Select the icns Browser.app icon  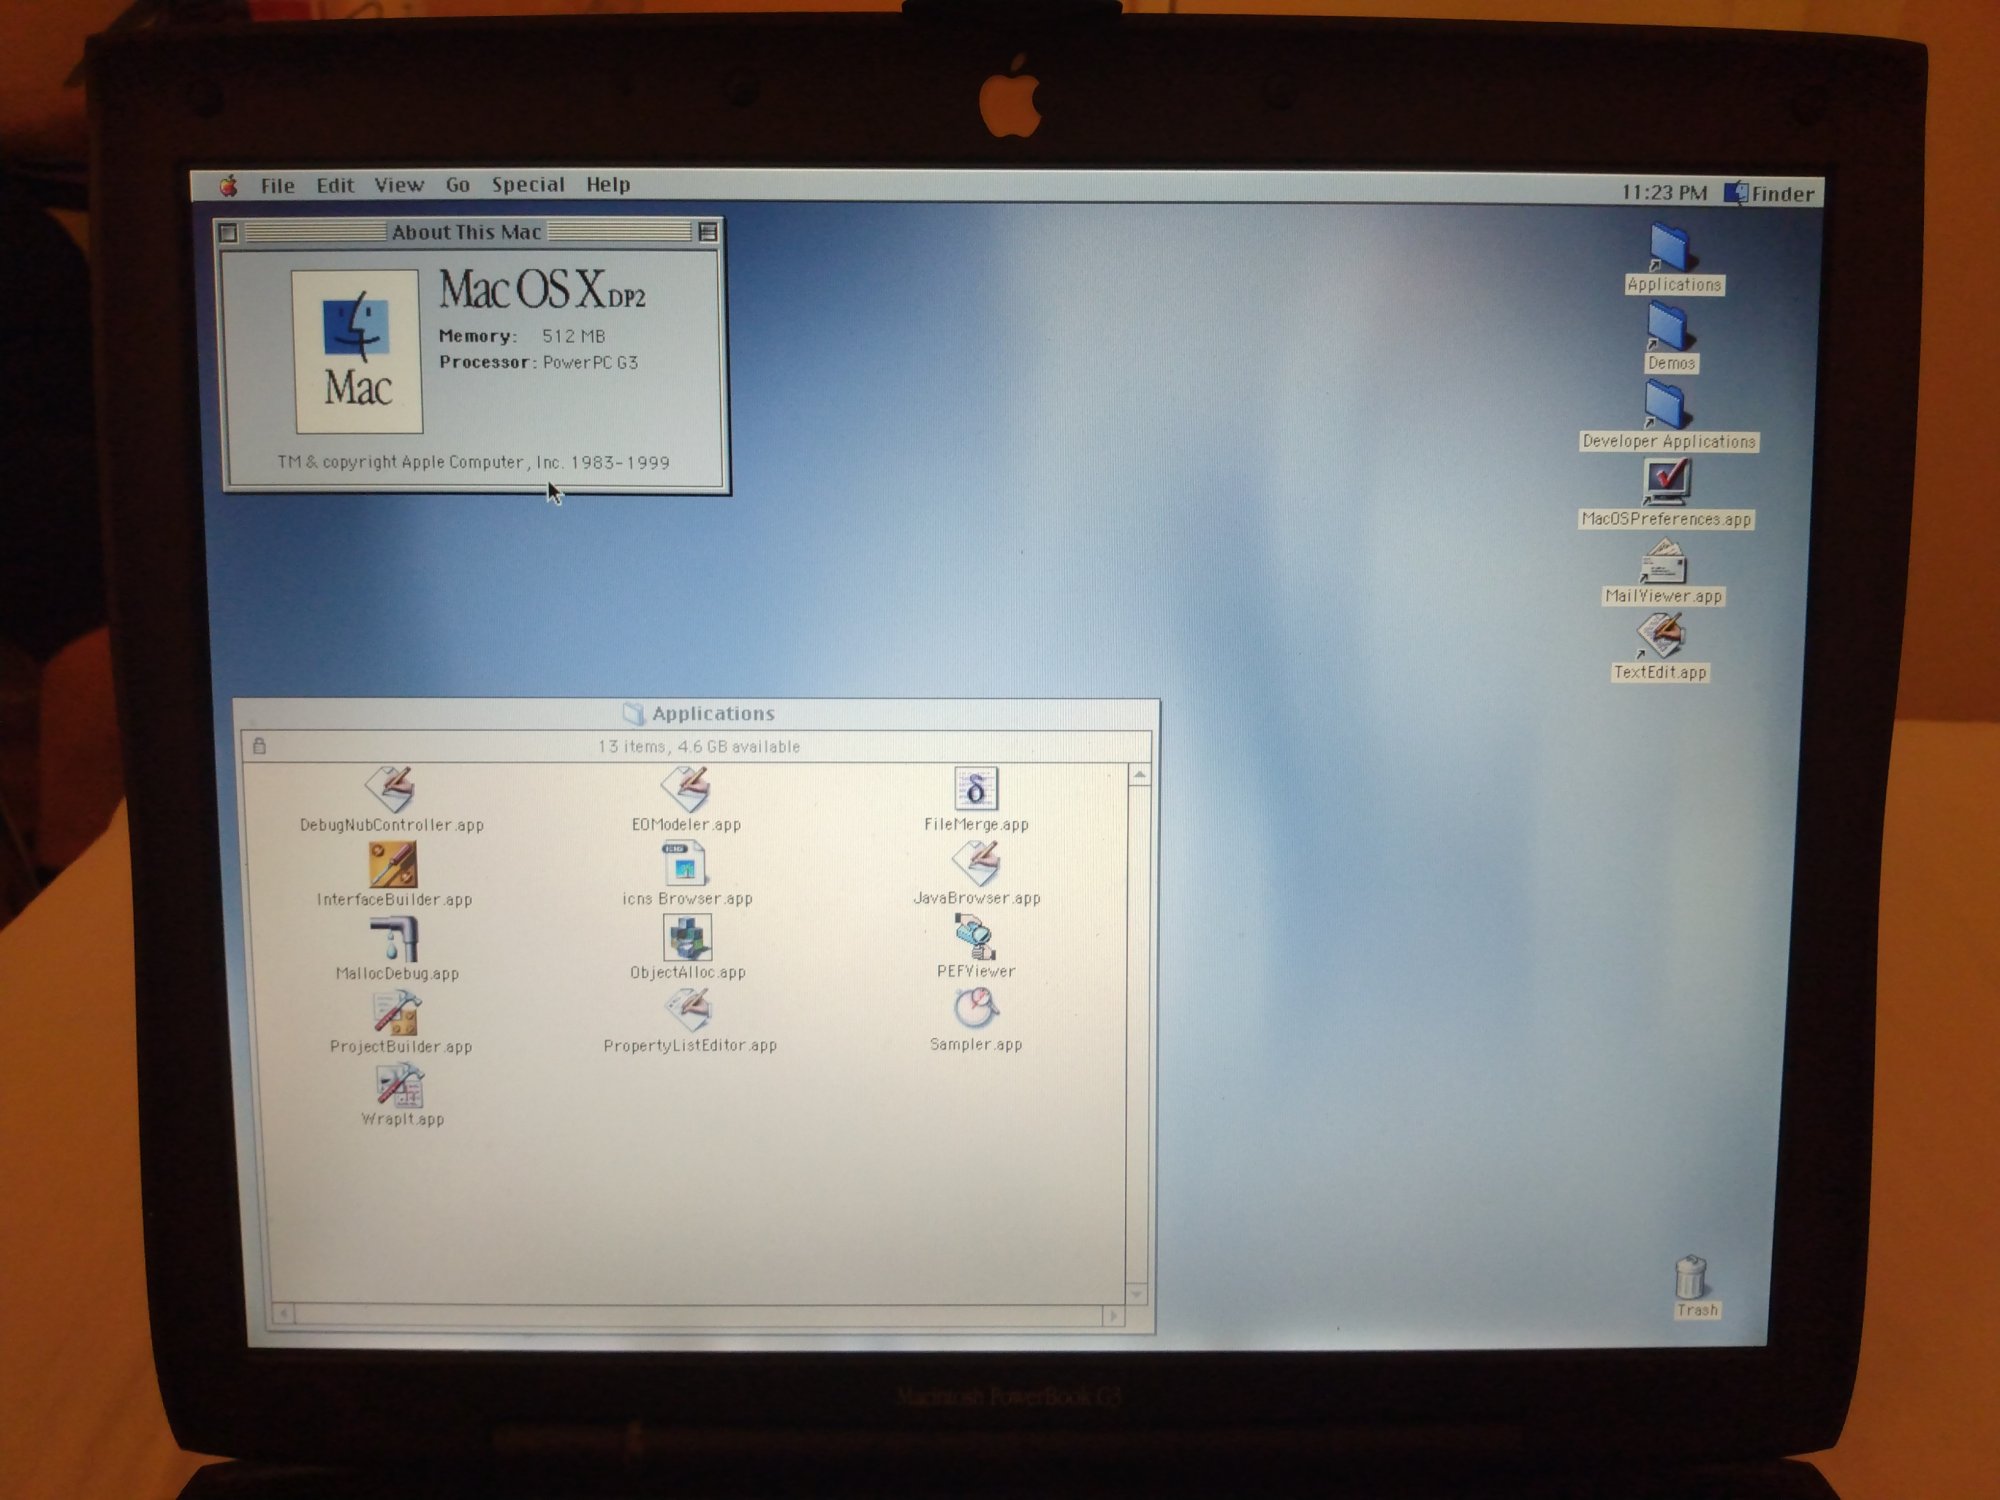click(686, 864)
